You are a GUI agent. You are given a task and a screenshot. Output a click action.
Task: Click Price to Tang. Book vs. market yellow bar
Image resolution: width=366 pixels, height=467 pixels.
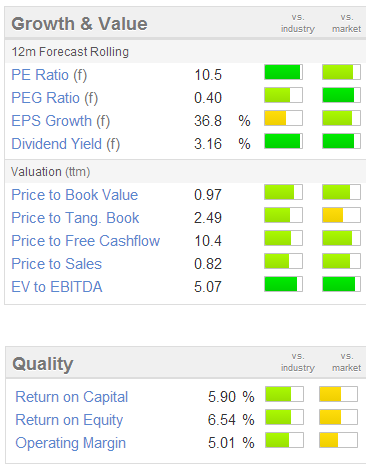coord(341,215)
